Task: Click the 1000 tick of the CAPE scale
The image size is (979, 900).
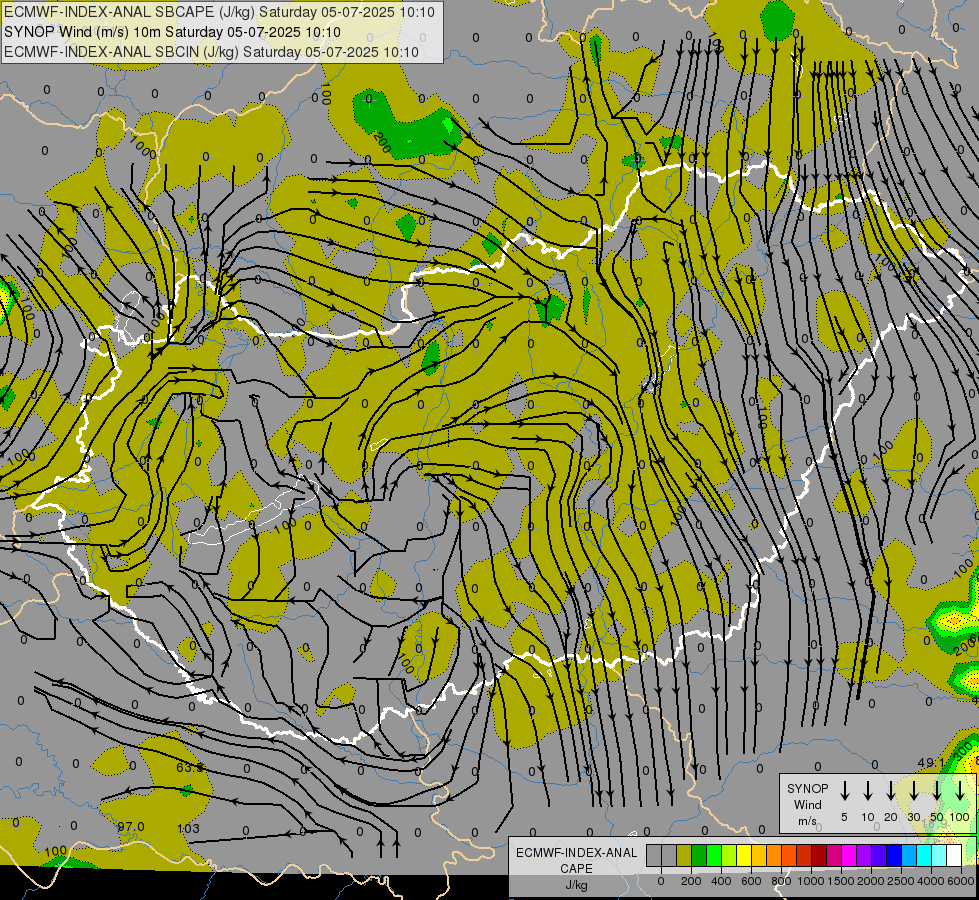Action: pyautogui.click(x=811, y=881)
